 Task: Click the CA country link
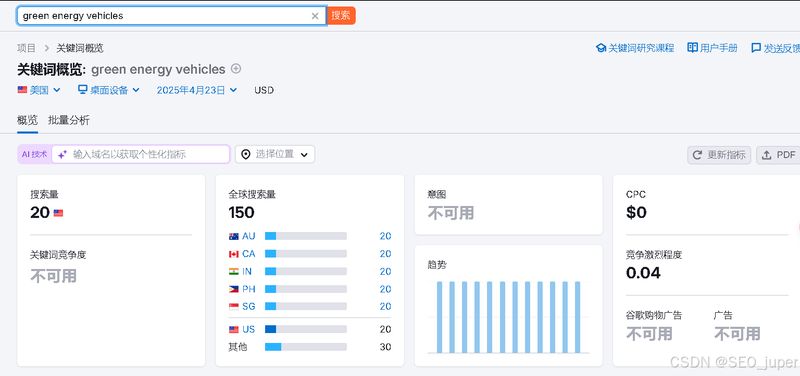coord(249,254)
